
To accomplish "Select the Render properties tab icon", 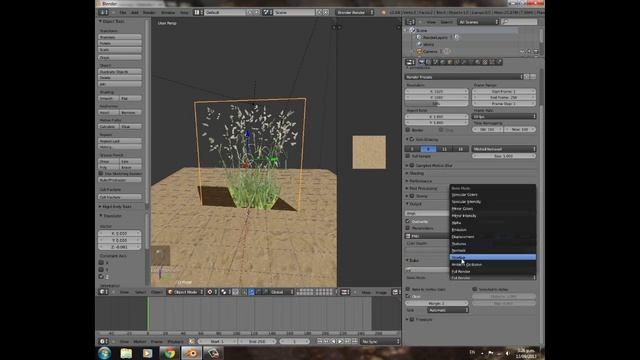I will [421, 62].
